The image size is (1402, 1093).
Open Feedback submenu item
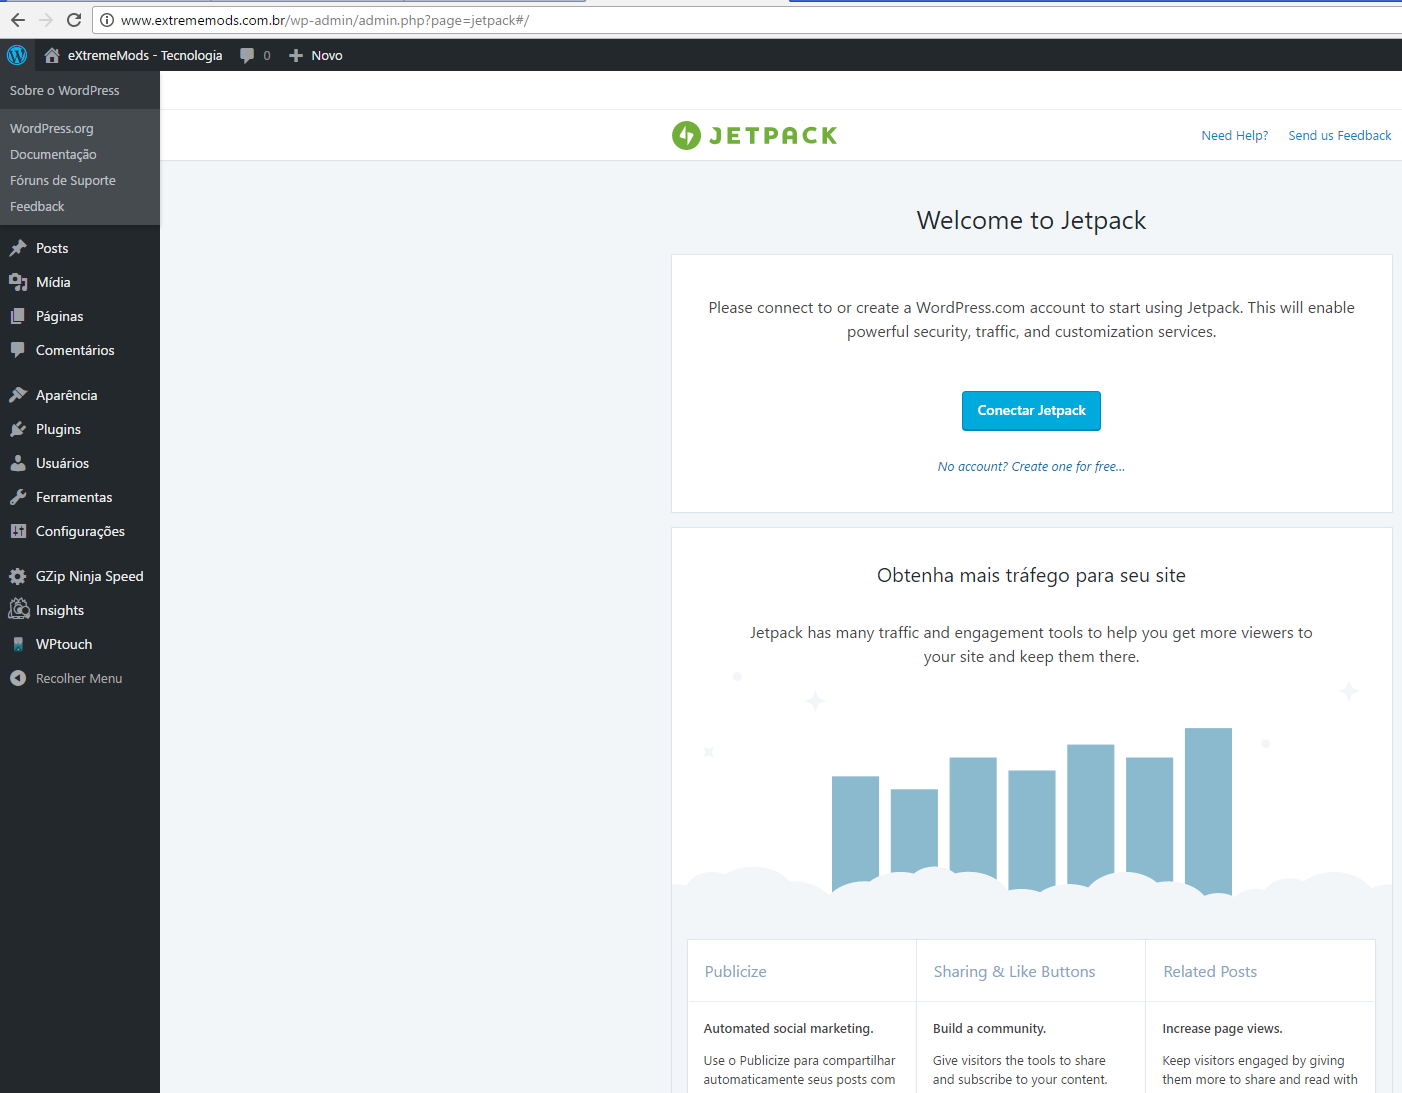click(37, 206)
